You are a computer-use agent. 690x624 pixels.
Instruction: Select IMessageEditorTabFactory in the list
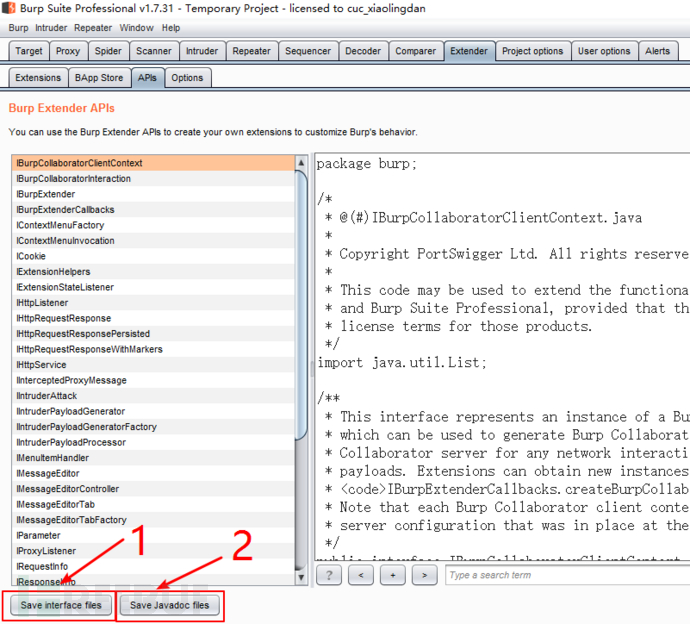(x=153, y=520)
